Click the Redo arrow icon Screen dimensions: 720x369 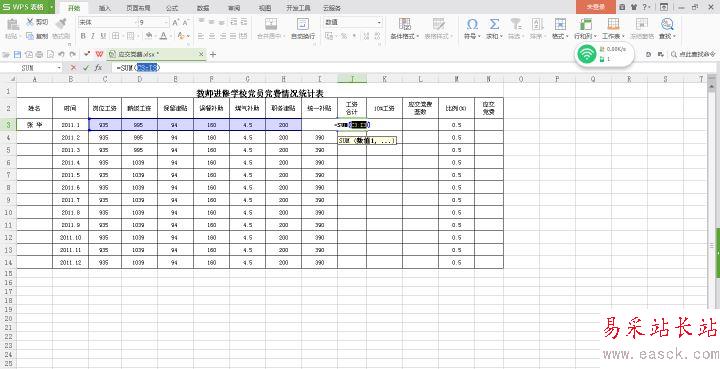tap(72, 54)
